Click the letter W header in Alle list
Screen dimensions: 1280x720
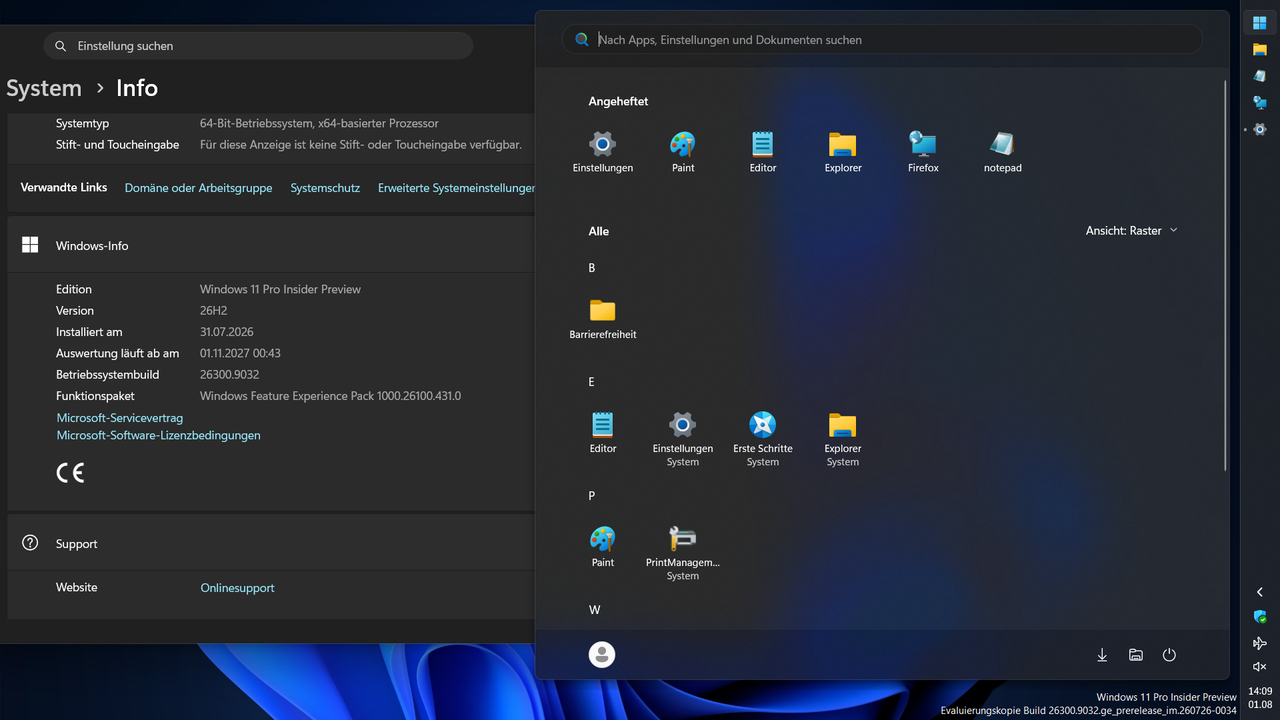tap(594, 610)
